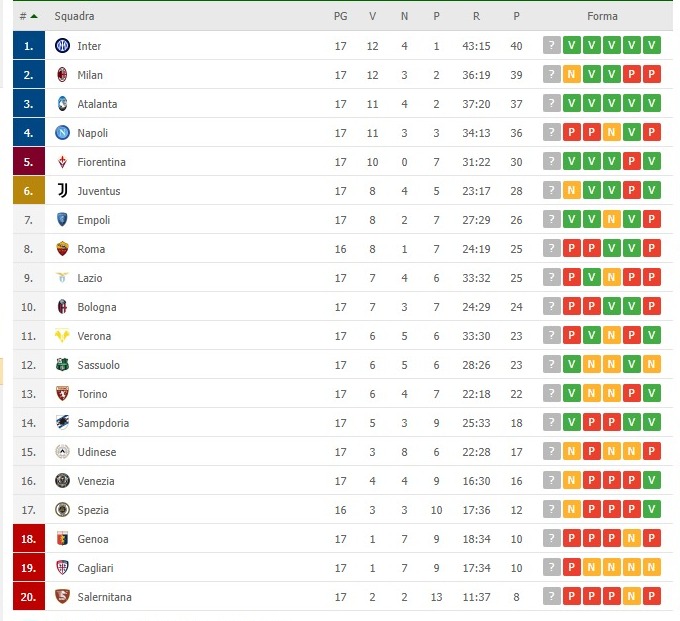Click the Genoa club crest icon
680x621 pixels.
click(62, 539)
